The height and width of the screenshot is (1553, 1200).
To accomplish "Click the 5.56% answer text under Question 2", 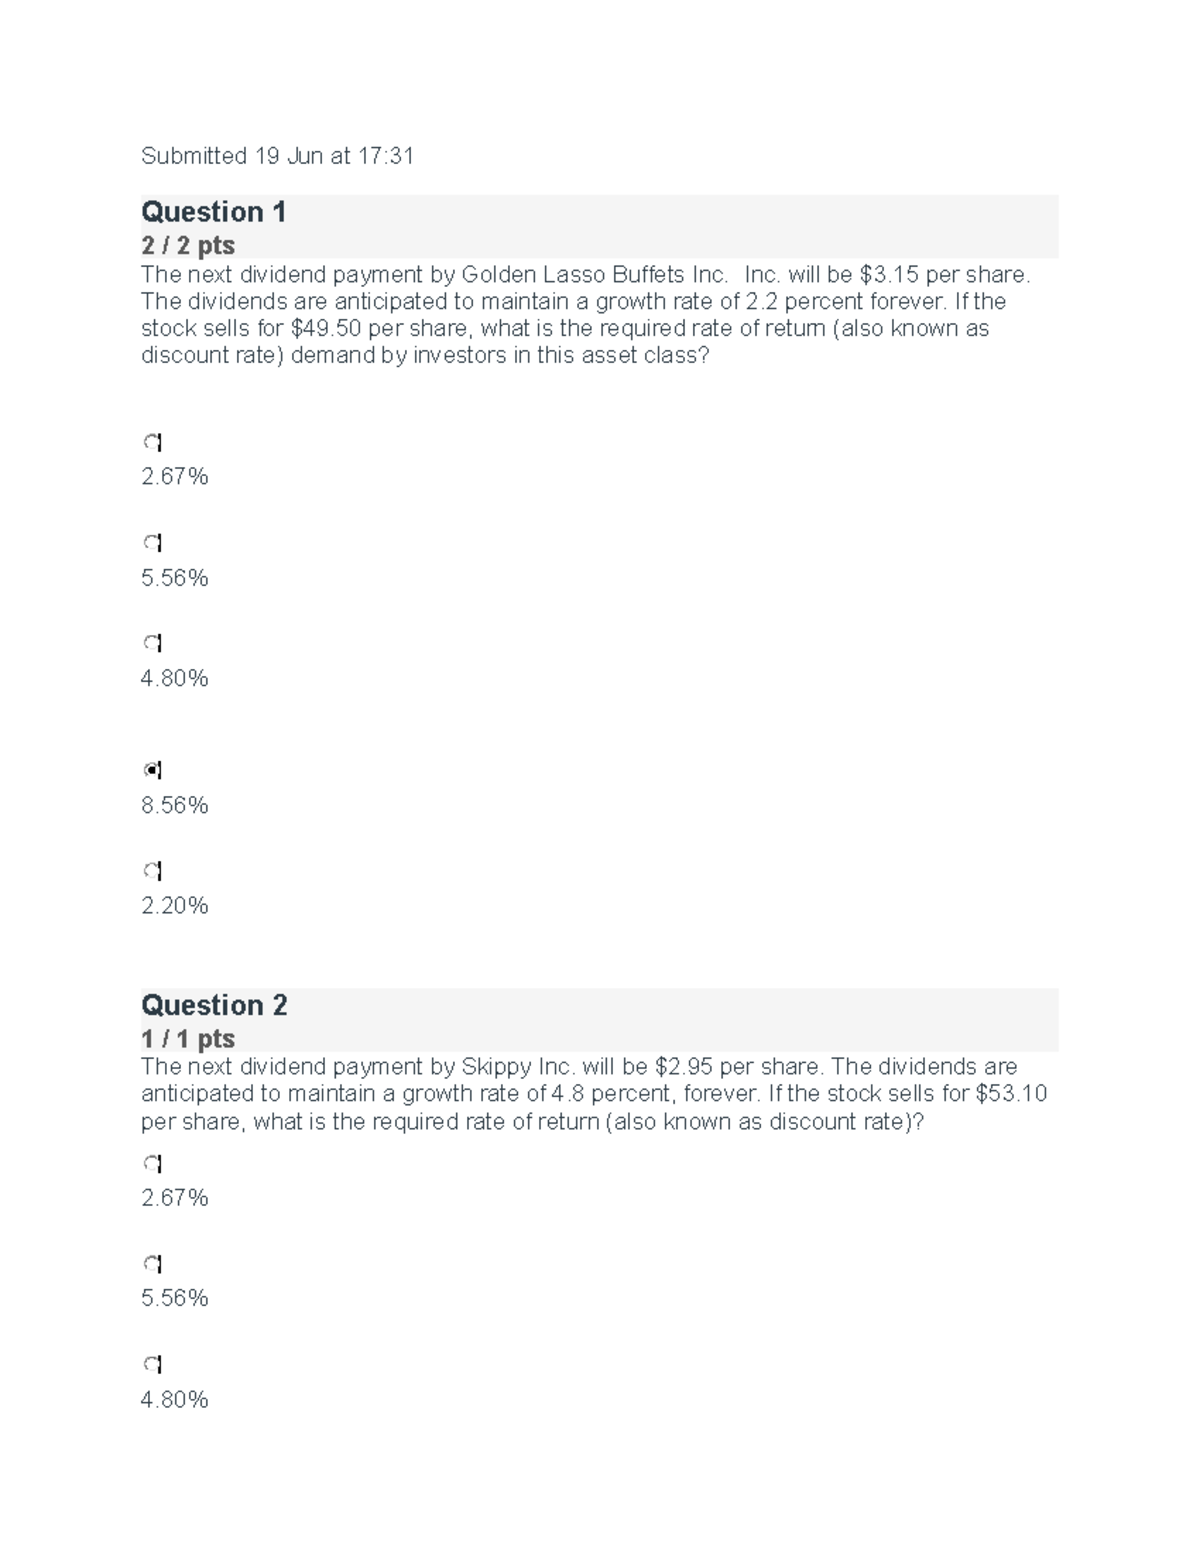I will coord(175,1298).
